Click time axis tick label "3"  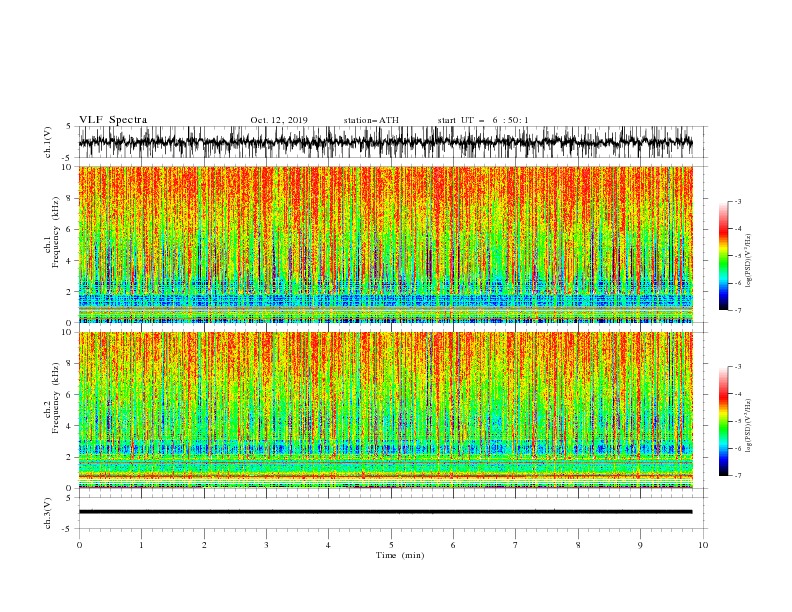tap(266, 545)
